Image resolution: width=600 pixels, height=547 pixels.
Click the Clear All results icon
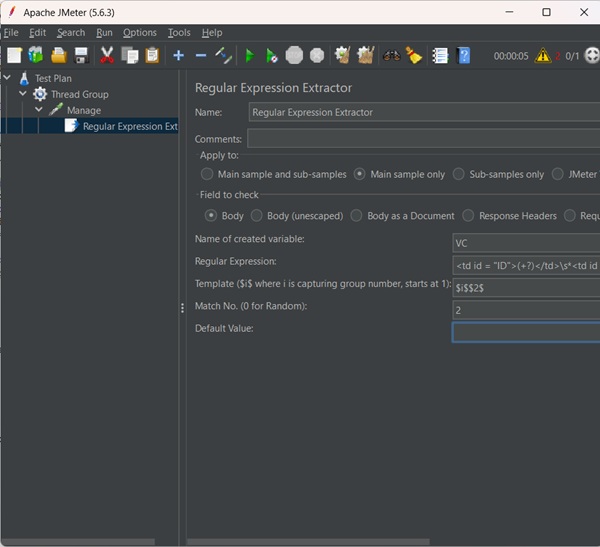365,56
